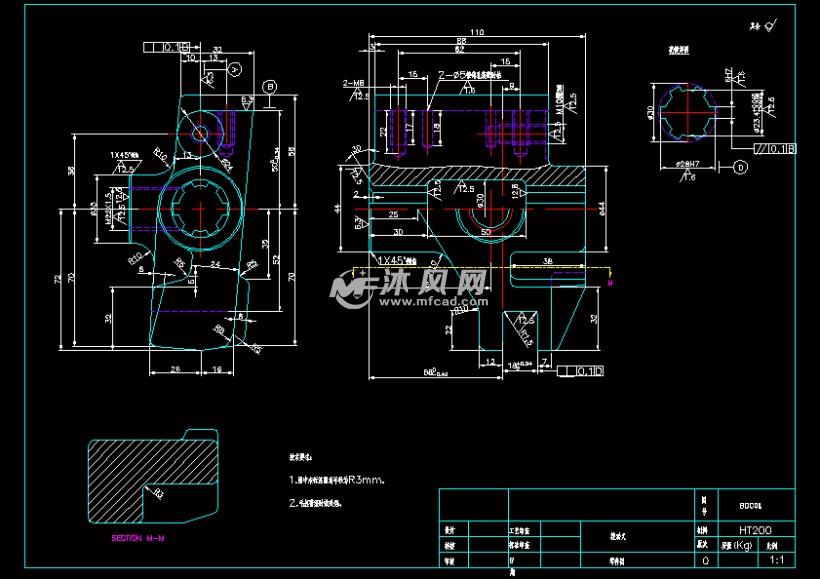Click the datum A circle symbol
Viewport: 820px width, 579px height.
click(x=235, y=69)
